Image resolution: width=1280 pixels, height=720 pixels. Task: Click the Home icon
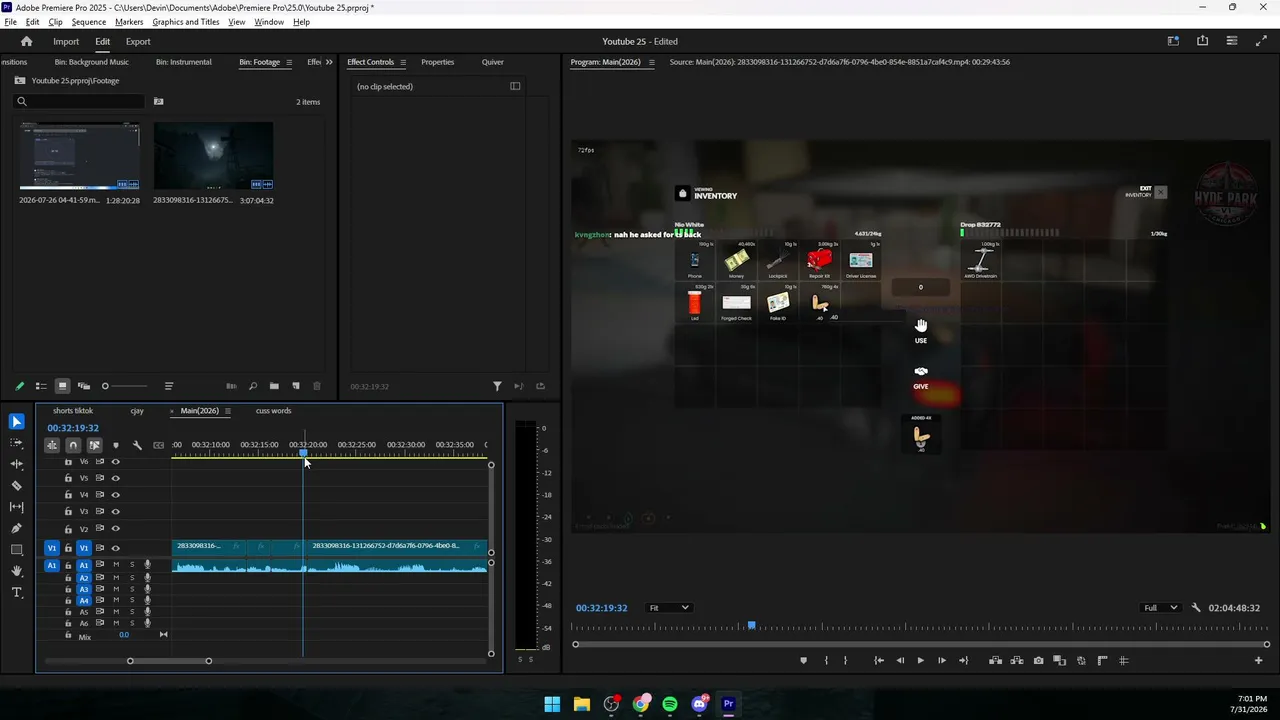[27, 41]
